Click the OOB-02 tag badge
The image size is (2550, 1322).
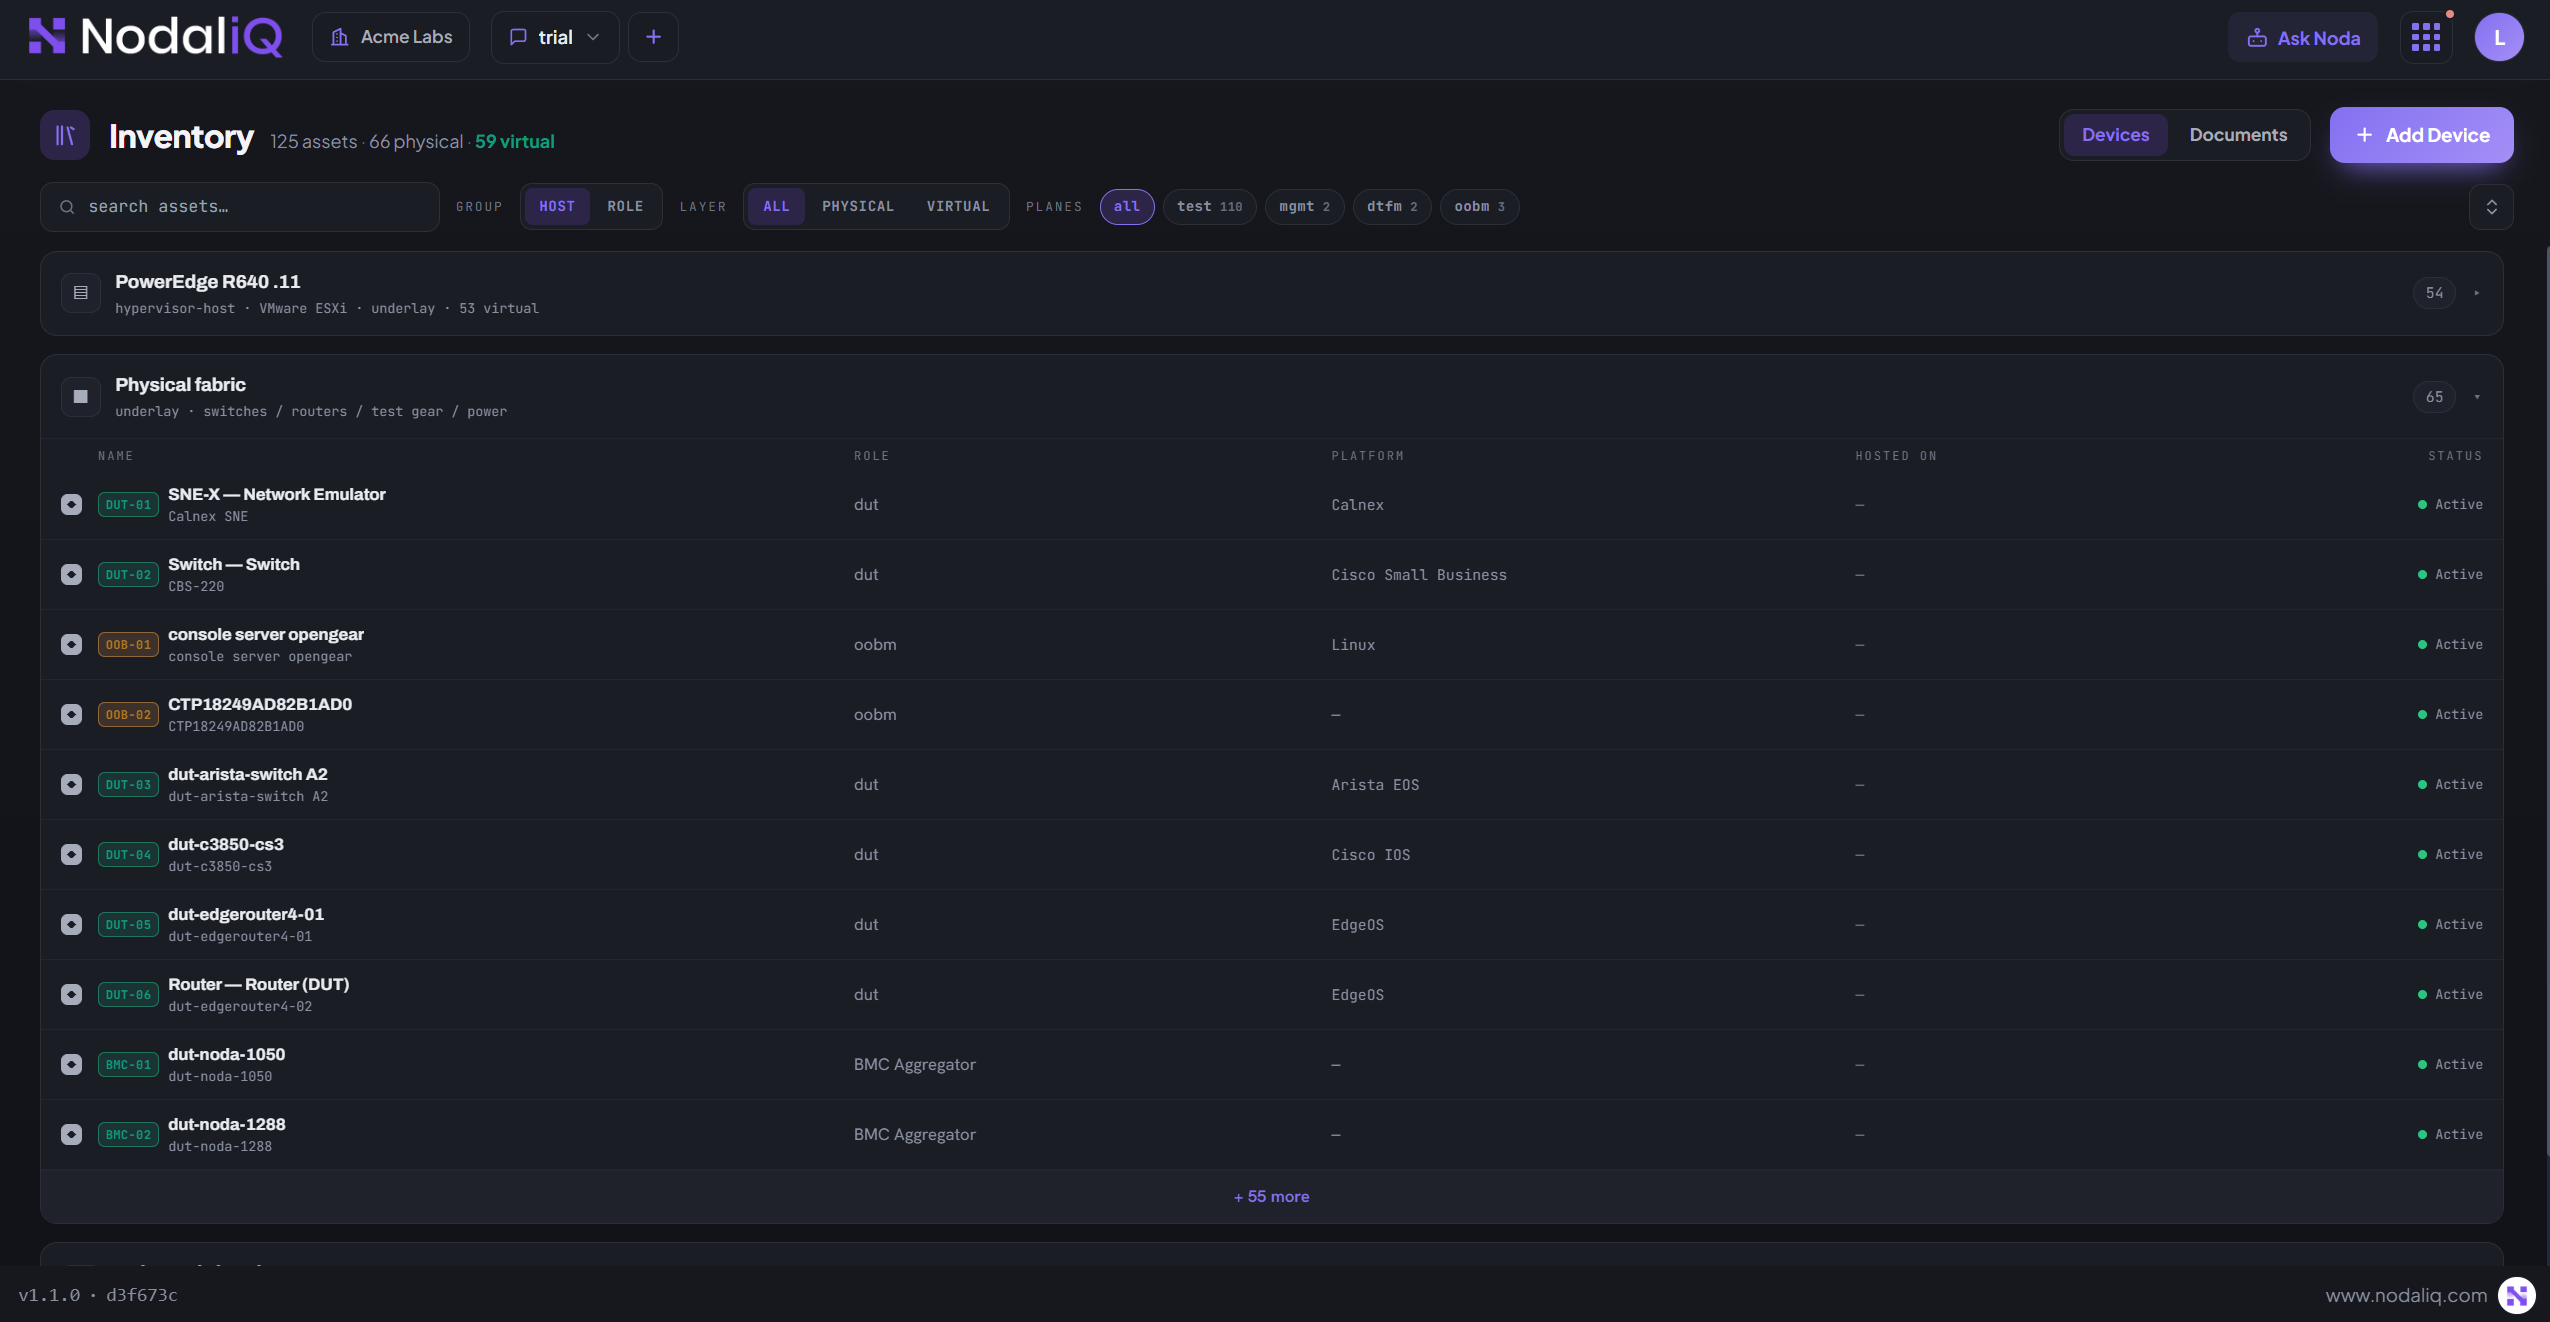pyautogui.click(x=128, y=715)
